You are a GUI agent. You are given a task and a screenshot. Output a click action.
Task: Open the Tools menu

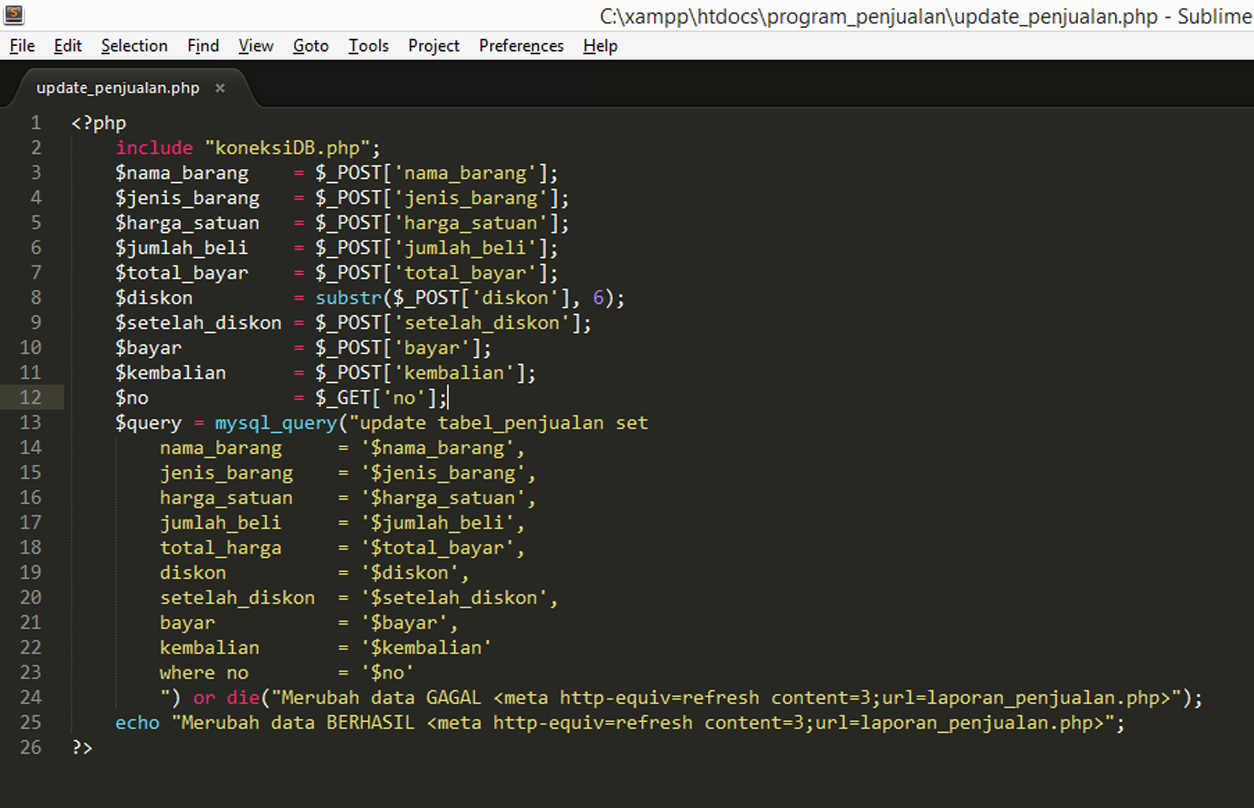pos(368,46)
